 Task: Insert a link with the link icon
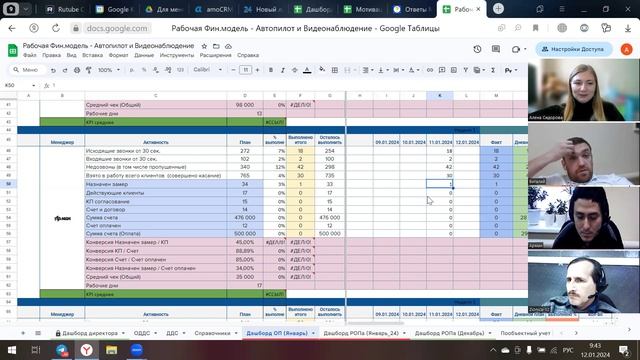430,70
